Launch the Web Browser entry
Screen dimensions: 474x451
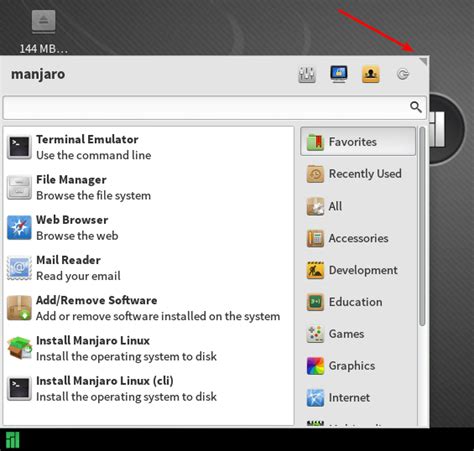(148, 228)
